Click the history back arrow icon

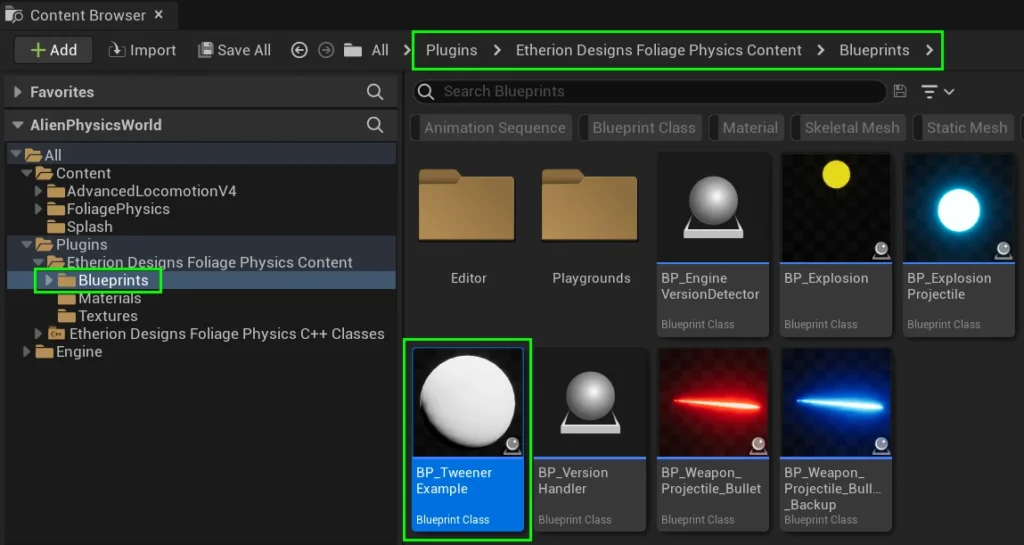(298, 50)
